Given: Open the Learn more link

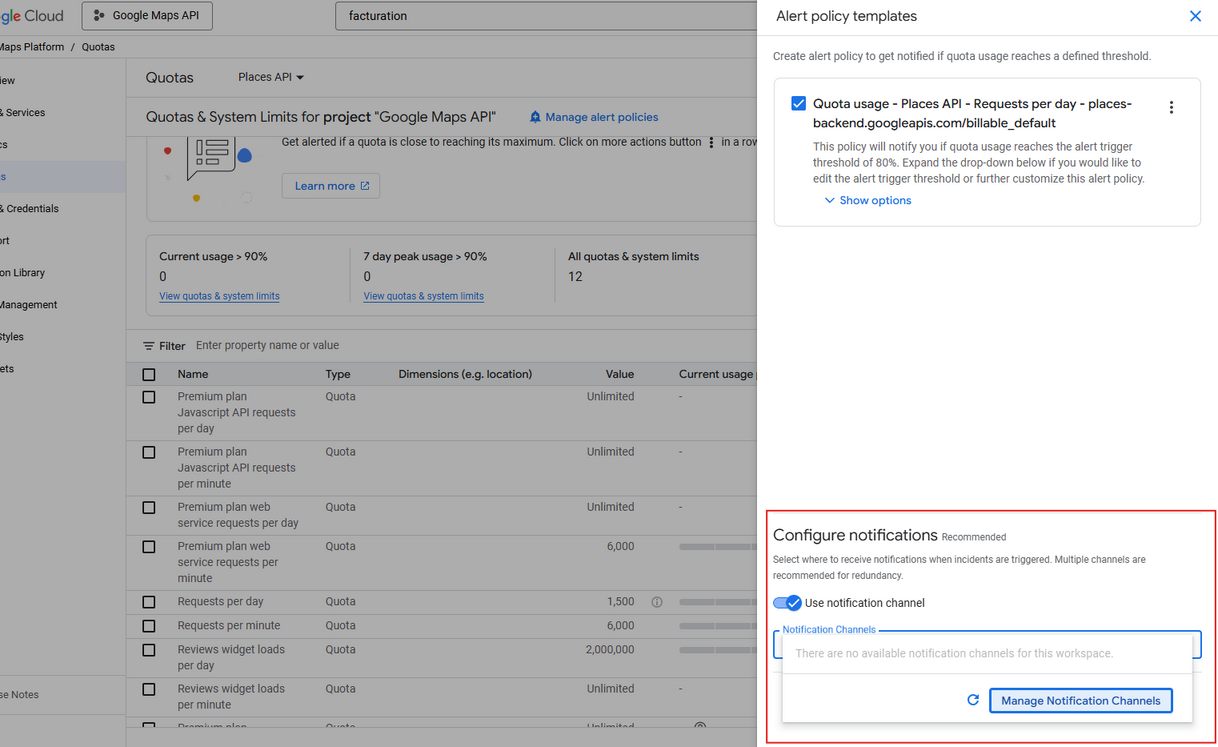Looking at the screenshot, I should [x=331, y=186].
